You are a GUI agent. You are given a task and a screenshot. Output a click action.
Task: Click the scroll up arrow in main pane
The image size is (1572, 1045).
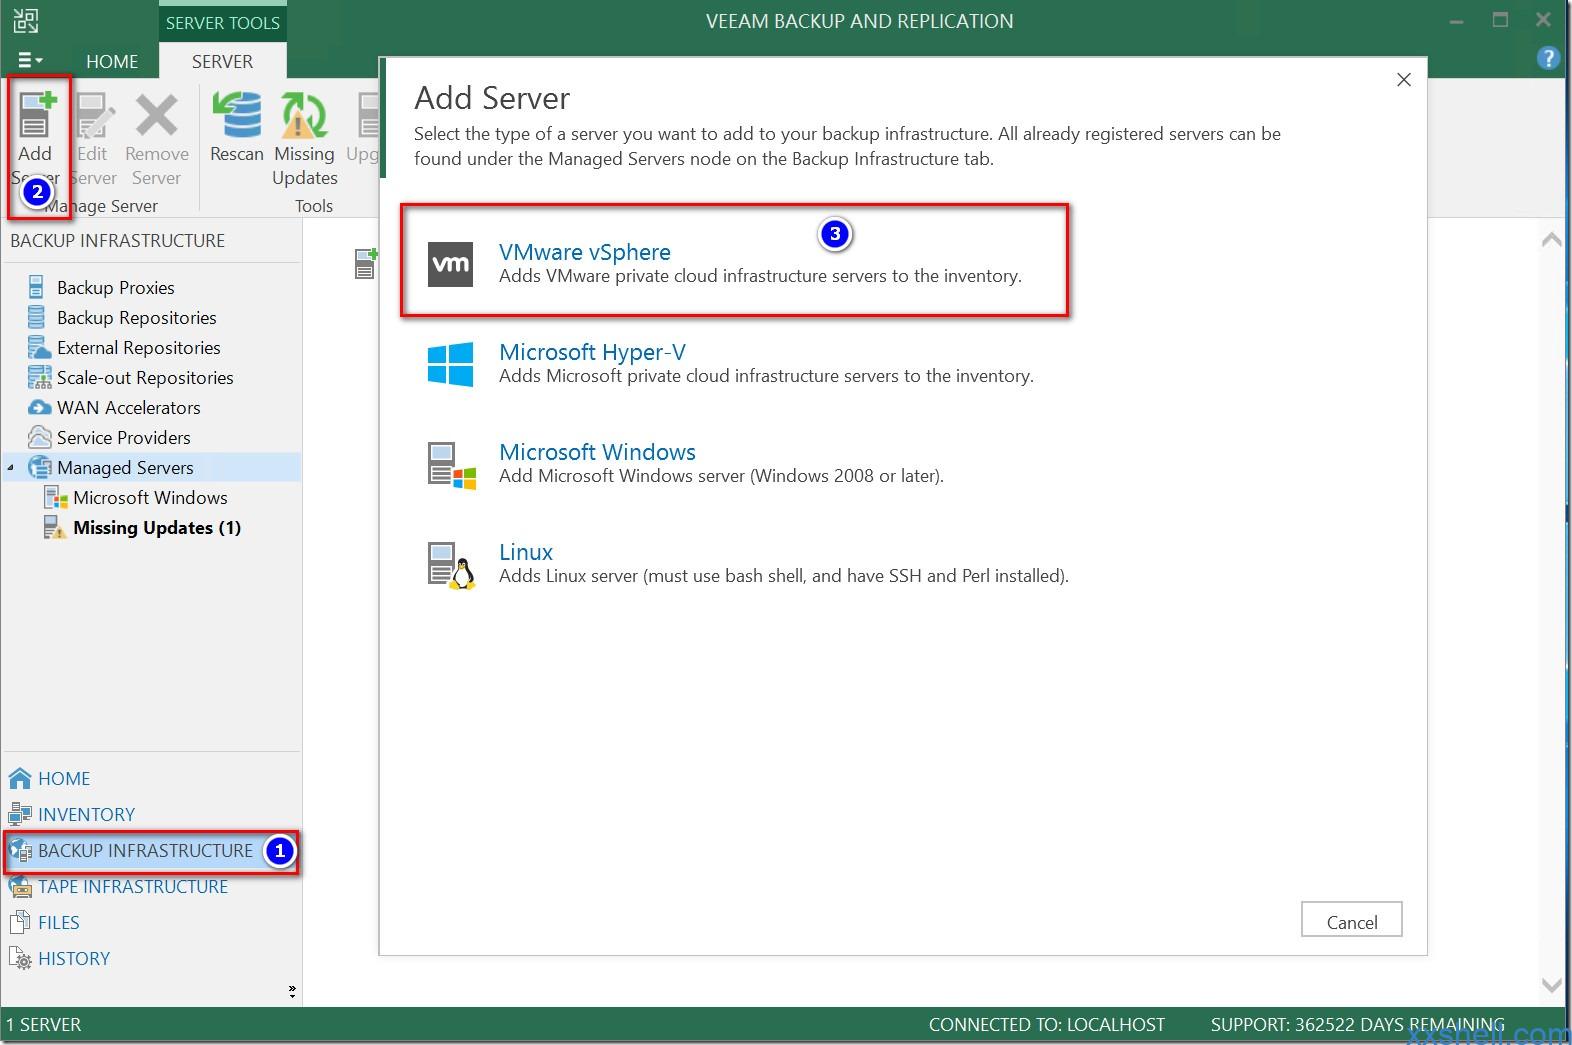(x=1551, y=240)
